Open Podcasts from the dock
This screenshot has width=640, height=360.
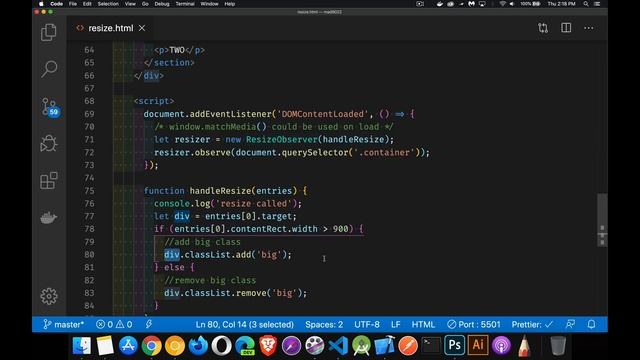point(501,346)
